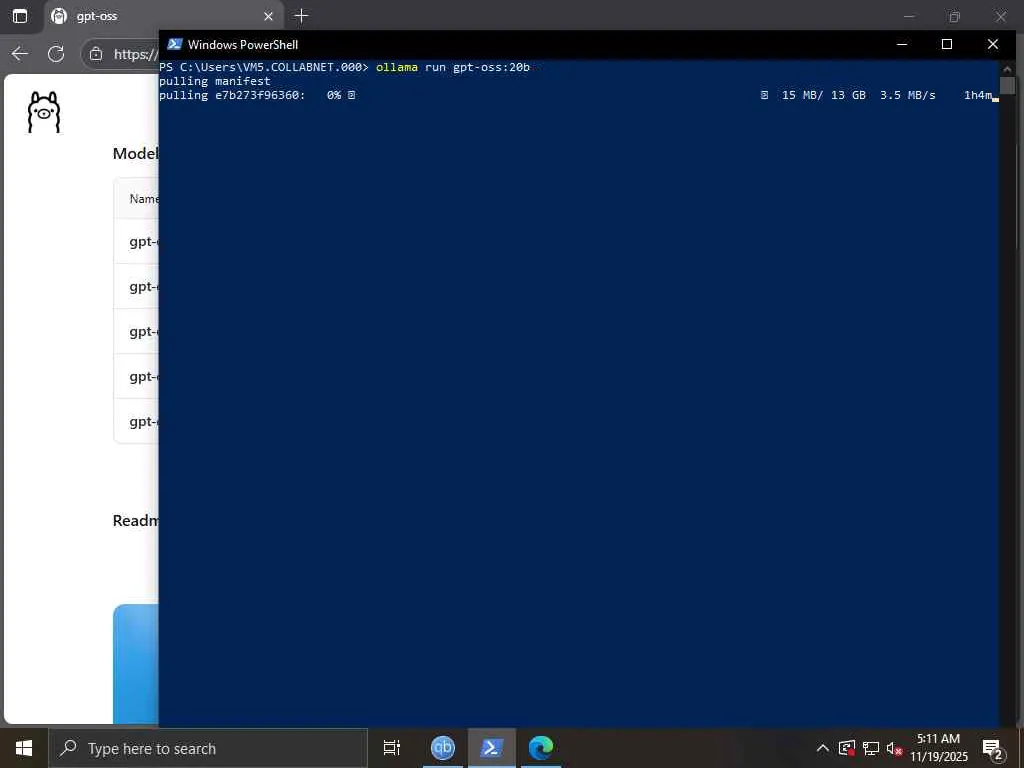Viewport: 1024px width, 768px height.
Task: Click the browser back arrow
Action: [x=20, y=54]
